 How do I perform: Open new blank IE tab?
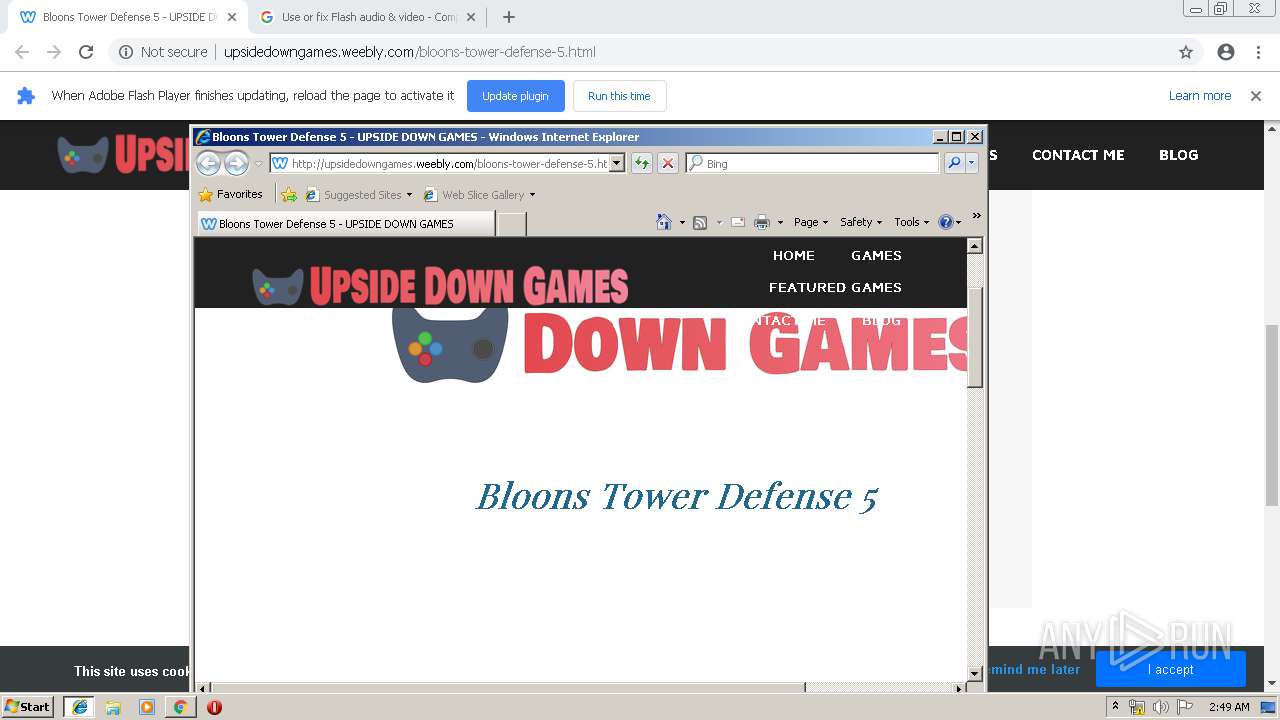[x=511, y=224]
